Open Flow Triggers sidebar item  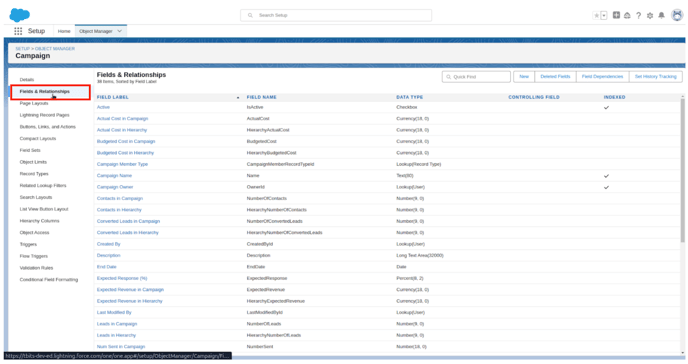[33, 257]
